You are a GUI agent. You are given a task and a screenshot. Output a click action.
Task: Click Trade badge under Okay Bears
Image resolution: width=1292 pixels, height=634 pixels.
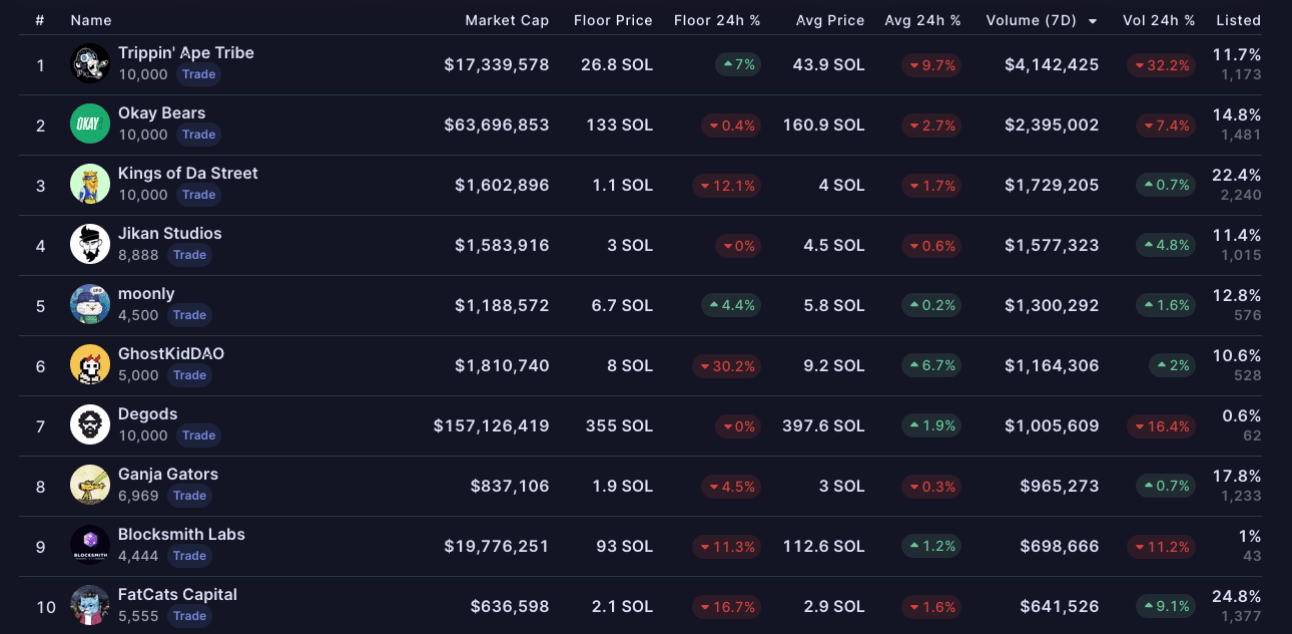click(199, 134)
